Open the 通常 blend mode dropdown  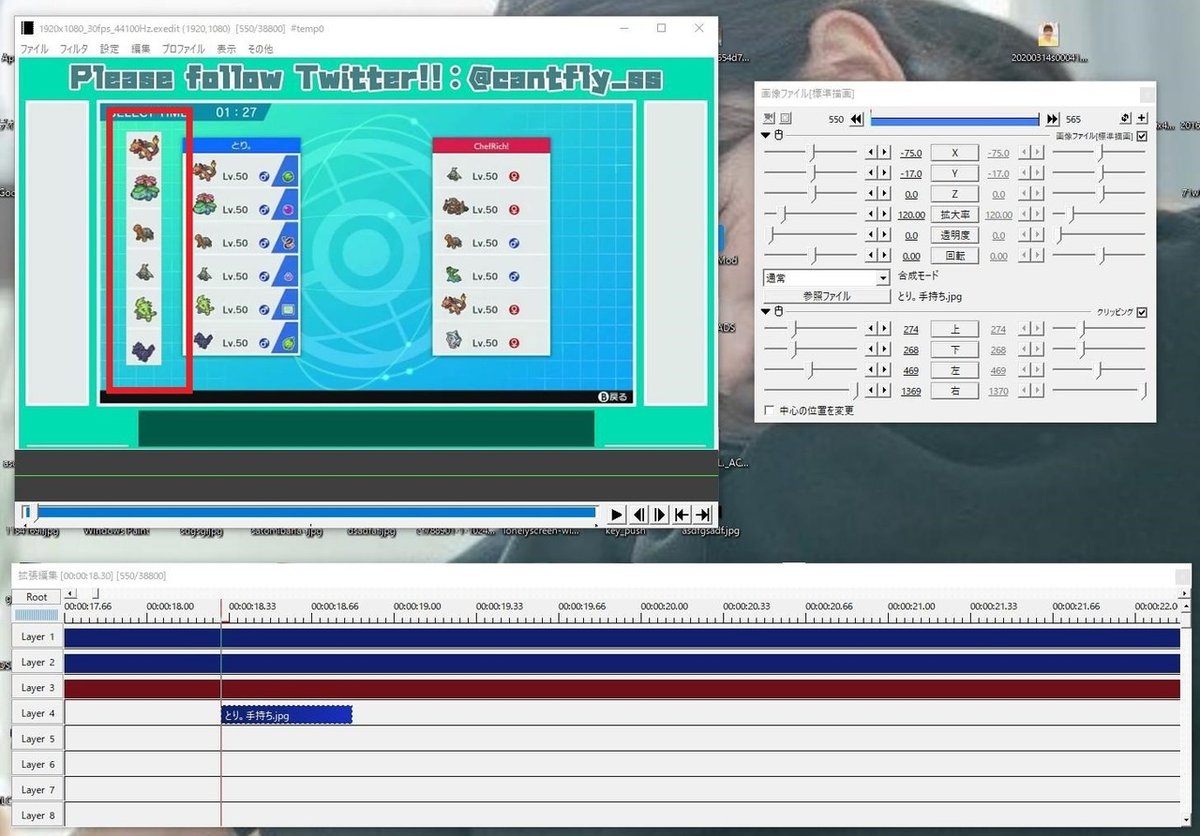(x=826, y=278)
